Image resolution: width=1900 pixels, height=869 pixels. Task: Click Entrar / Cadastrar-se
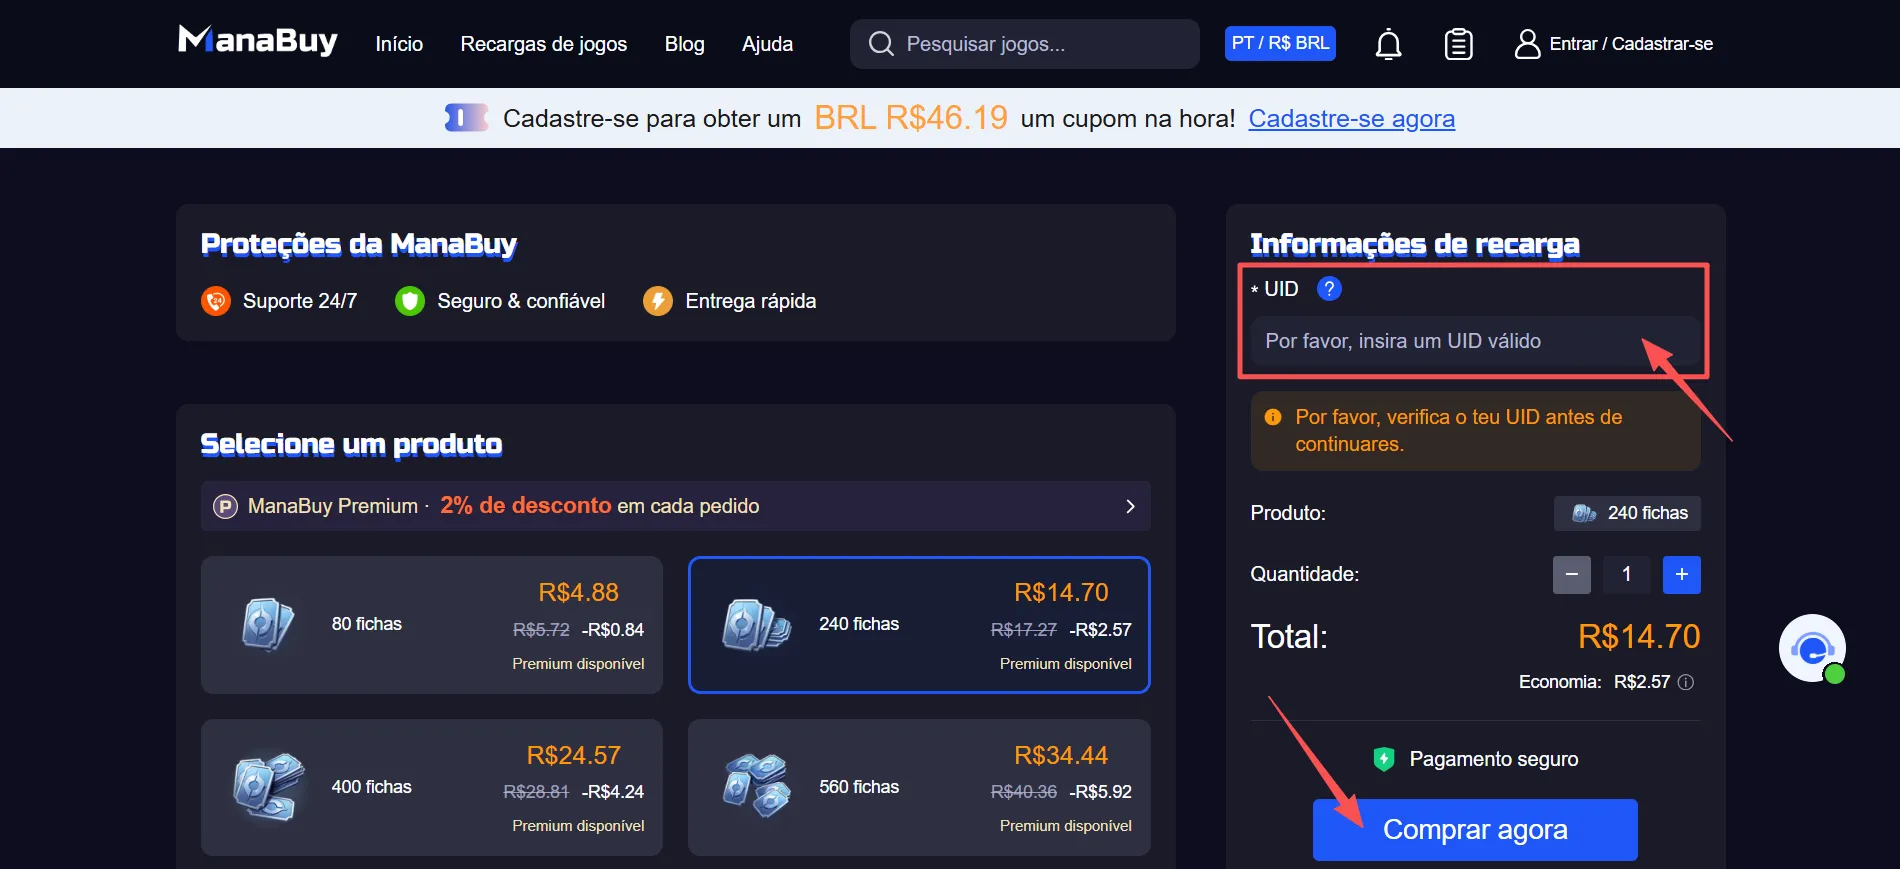coord(1631,44)
